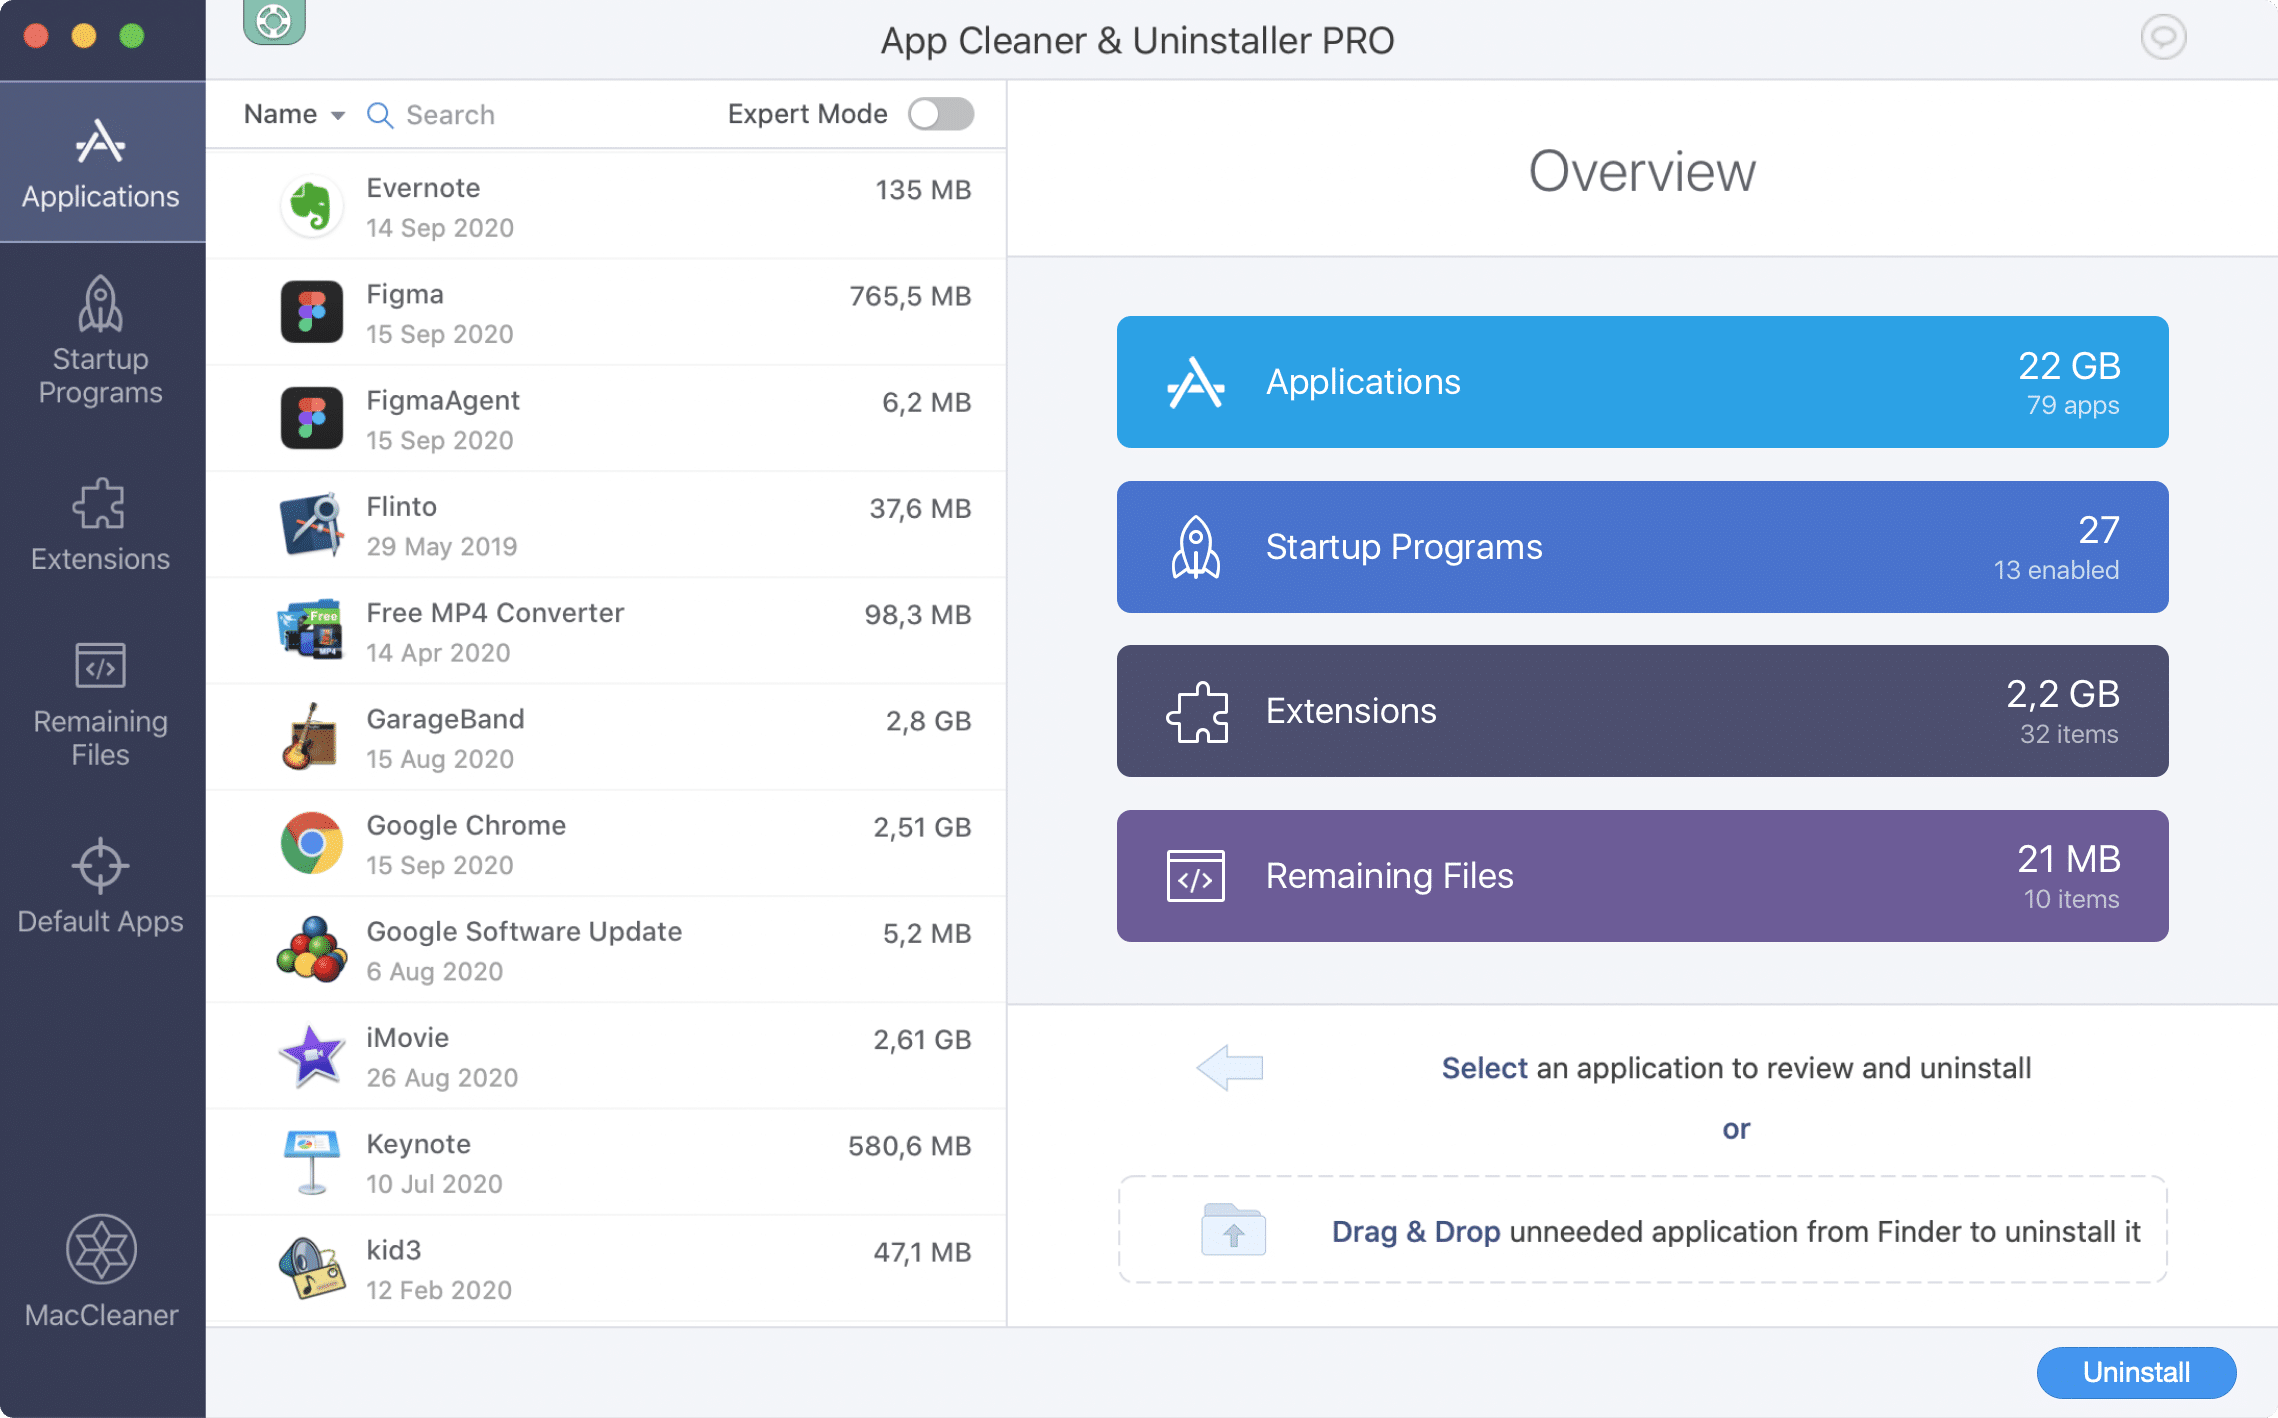
Task: Click the Applications overview card
Action: pos(1641,381)
